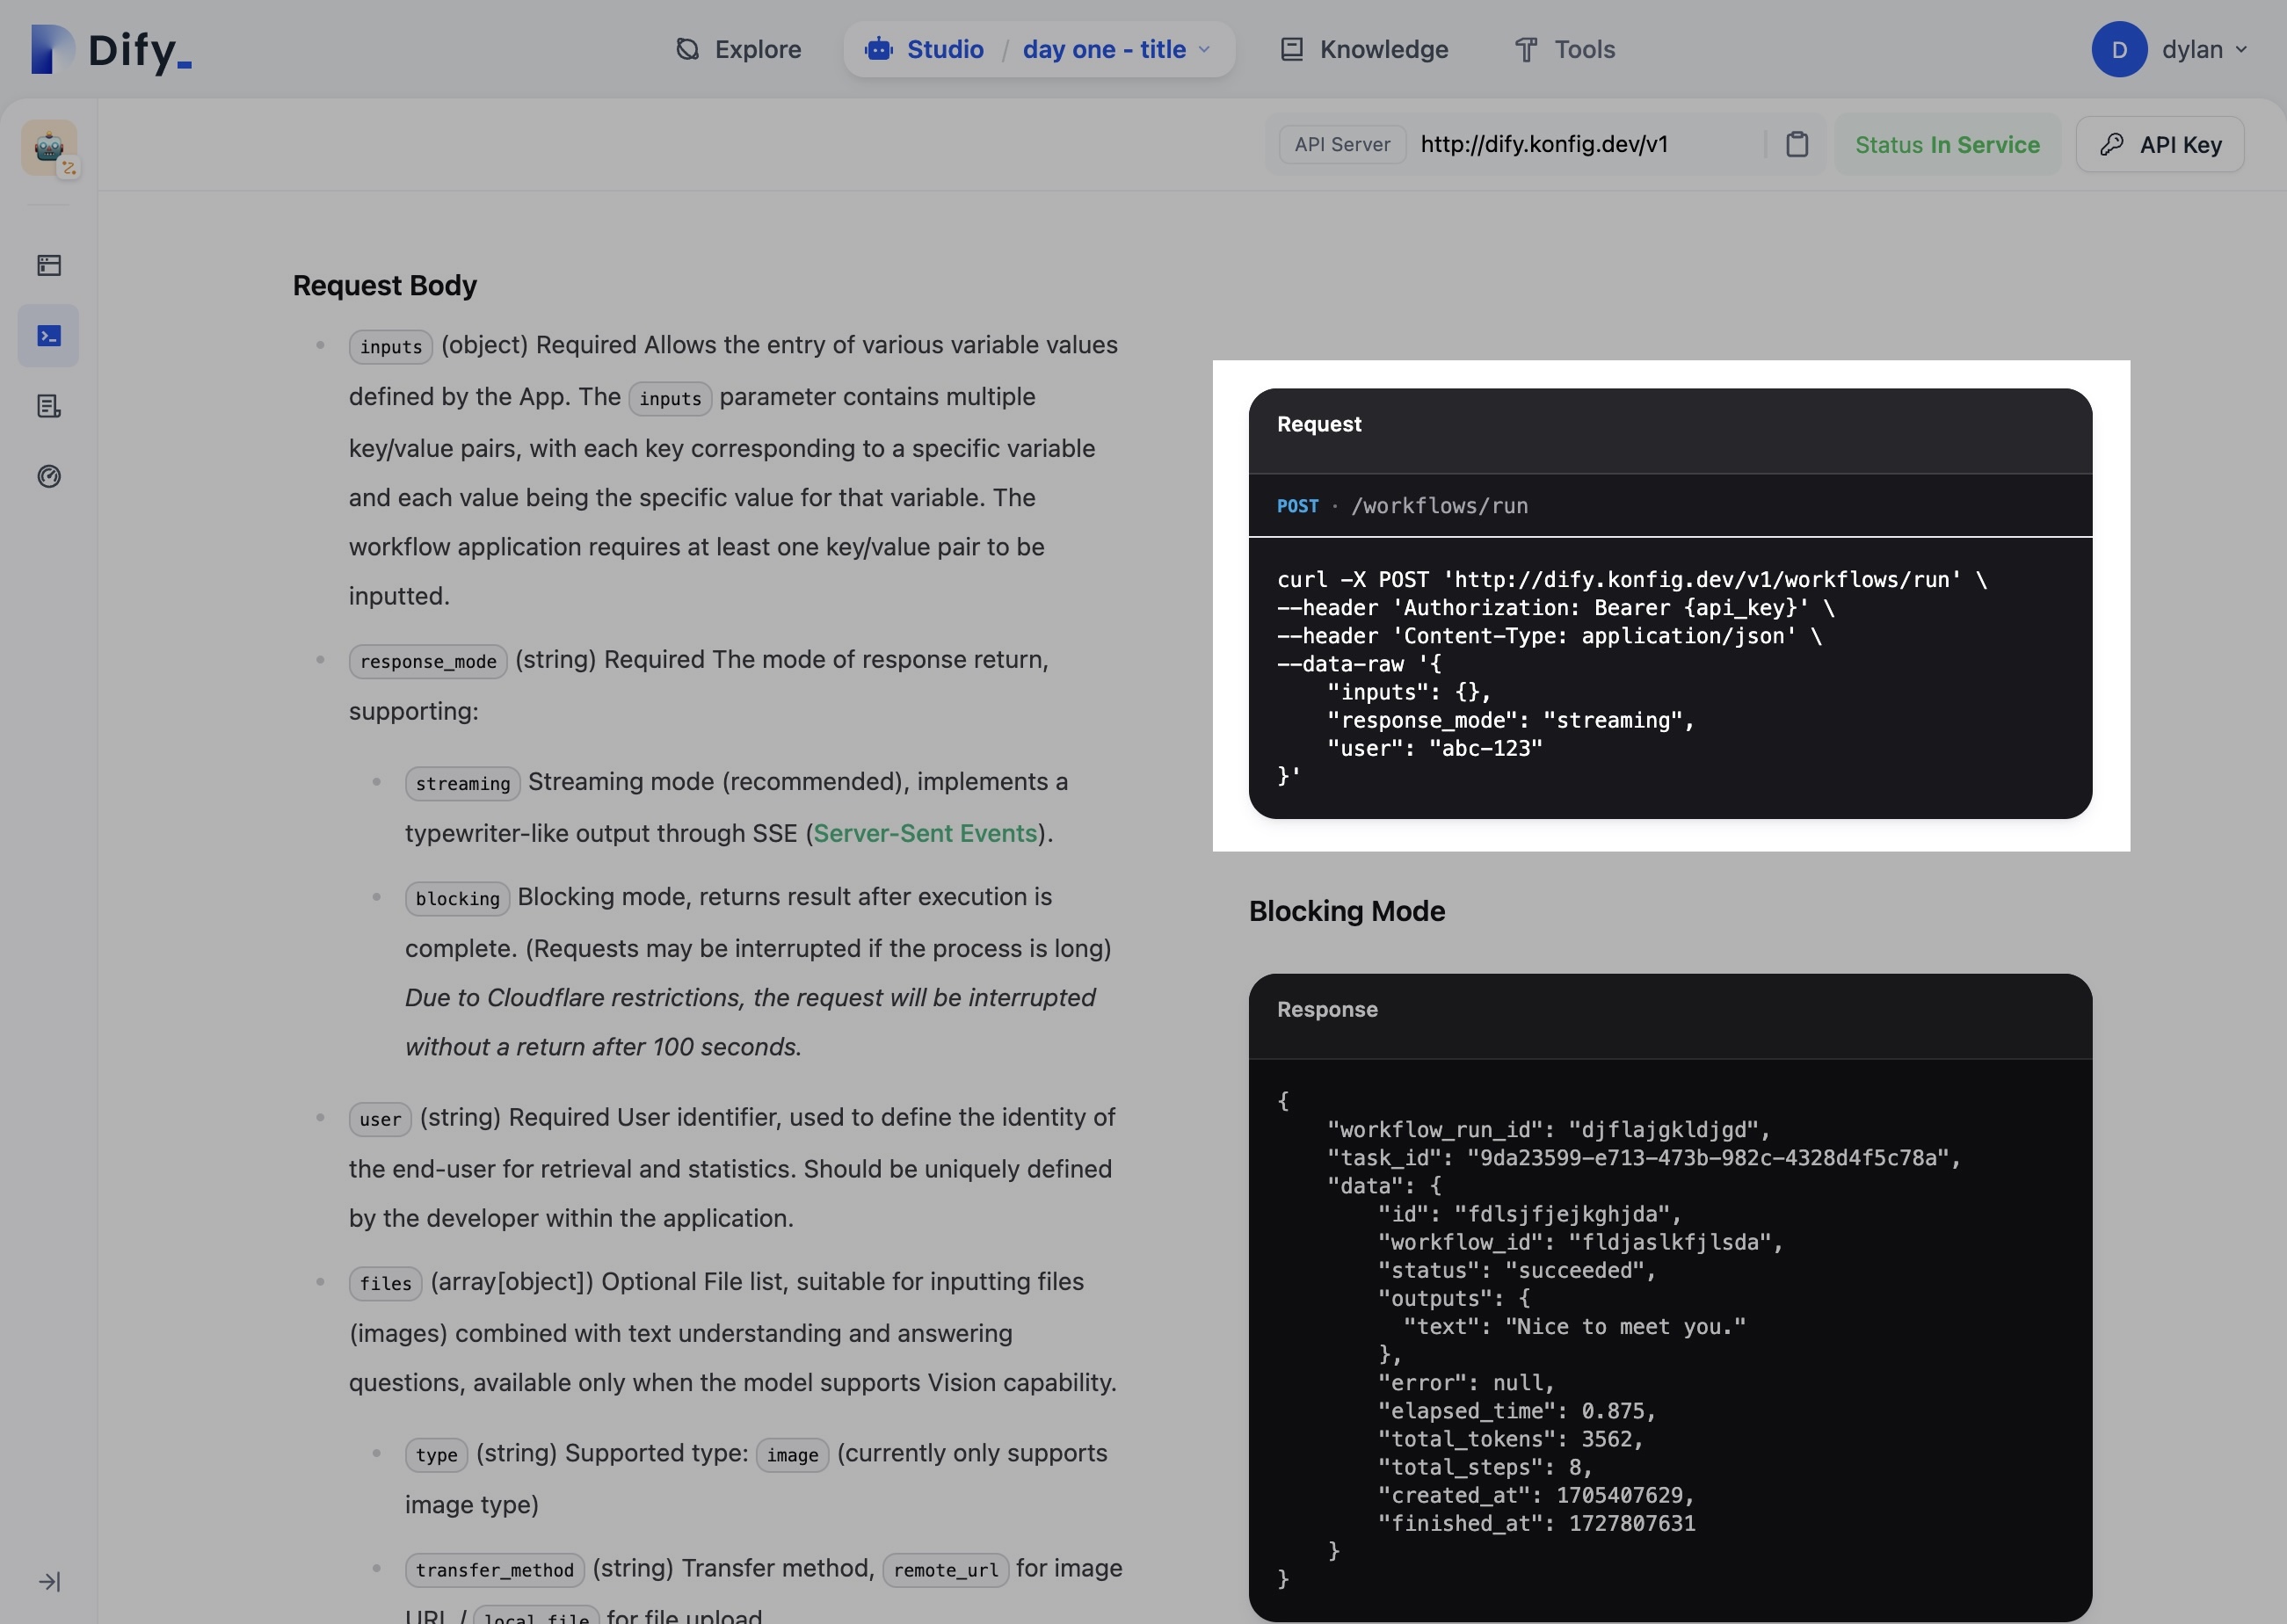2287x1624 pixels.
Task: Click the Studio robot icon
Action: point(879,49)
